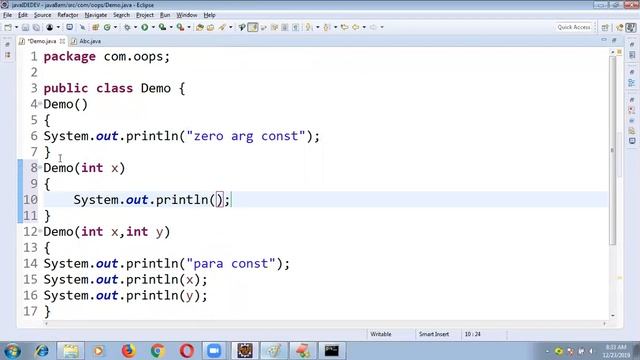
Task: Click the New file toolbar icon
Action: point(8,27)
